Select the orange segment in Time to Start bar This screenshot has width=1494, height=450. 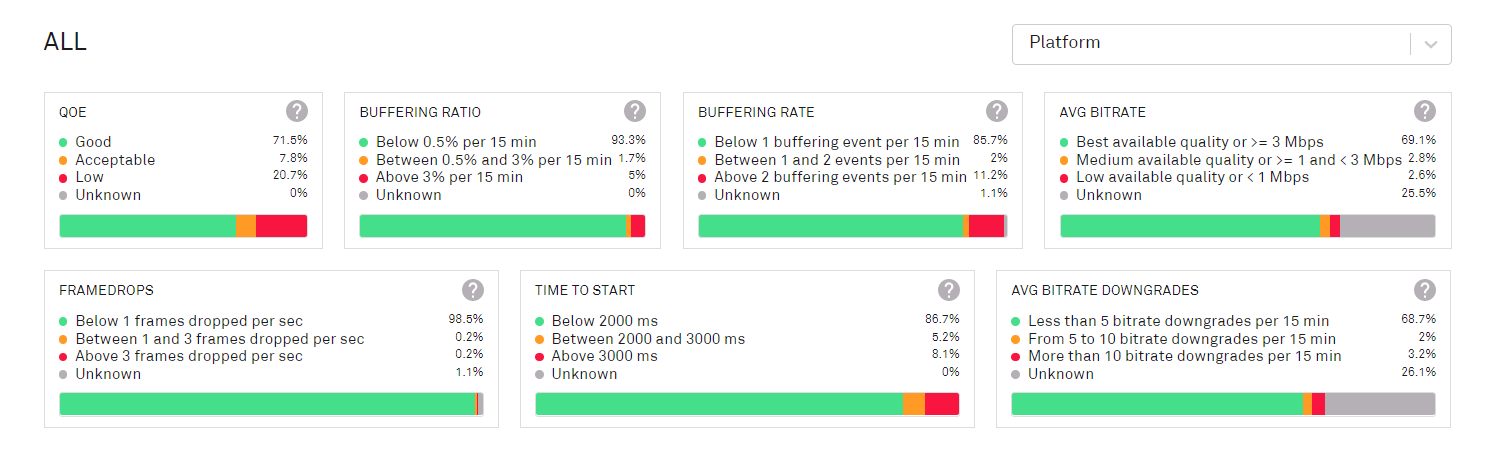(914, 404)
